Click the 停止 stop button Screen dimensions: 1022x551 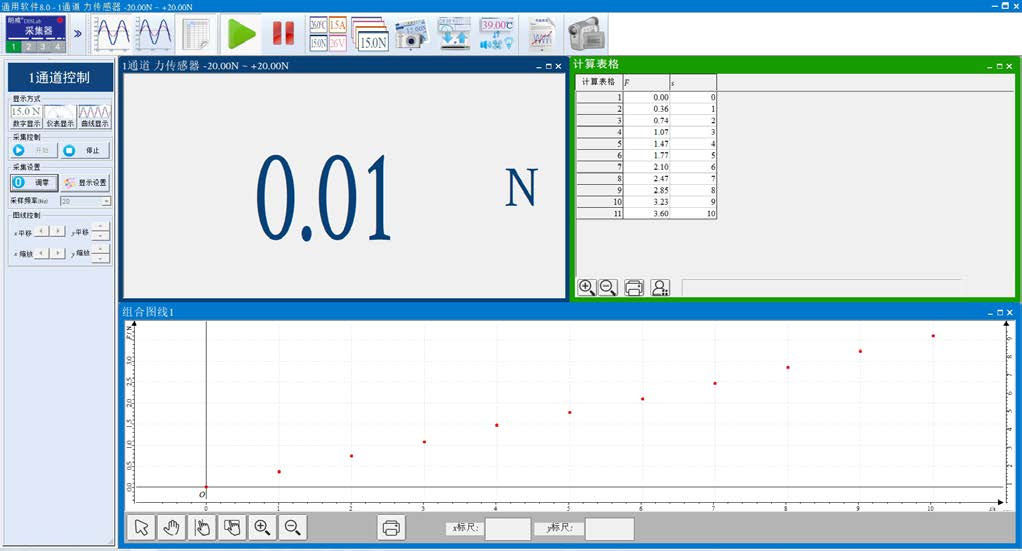click(84, 151)
